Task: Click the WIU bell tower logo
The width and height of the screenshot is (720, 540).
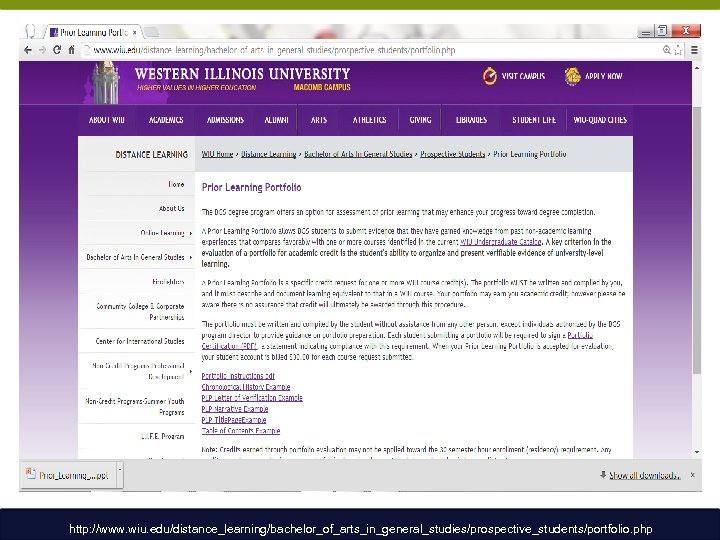Action: coord(106,83)
